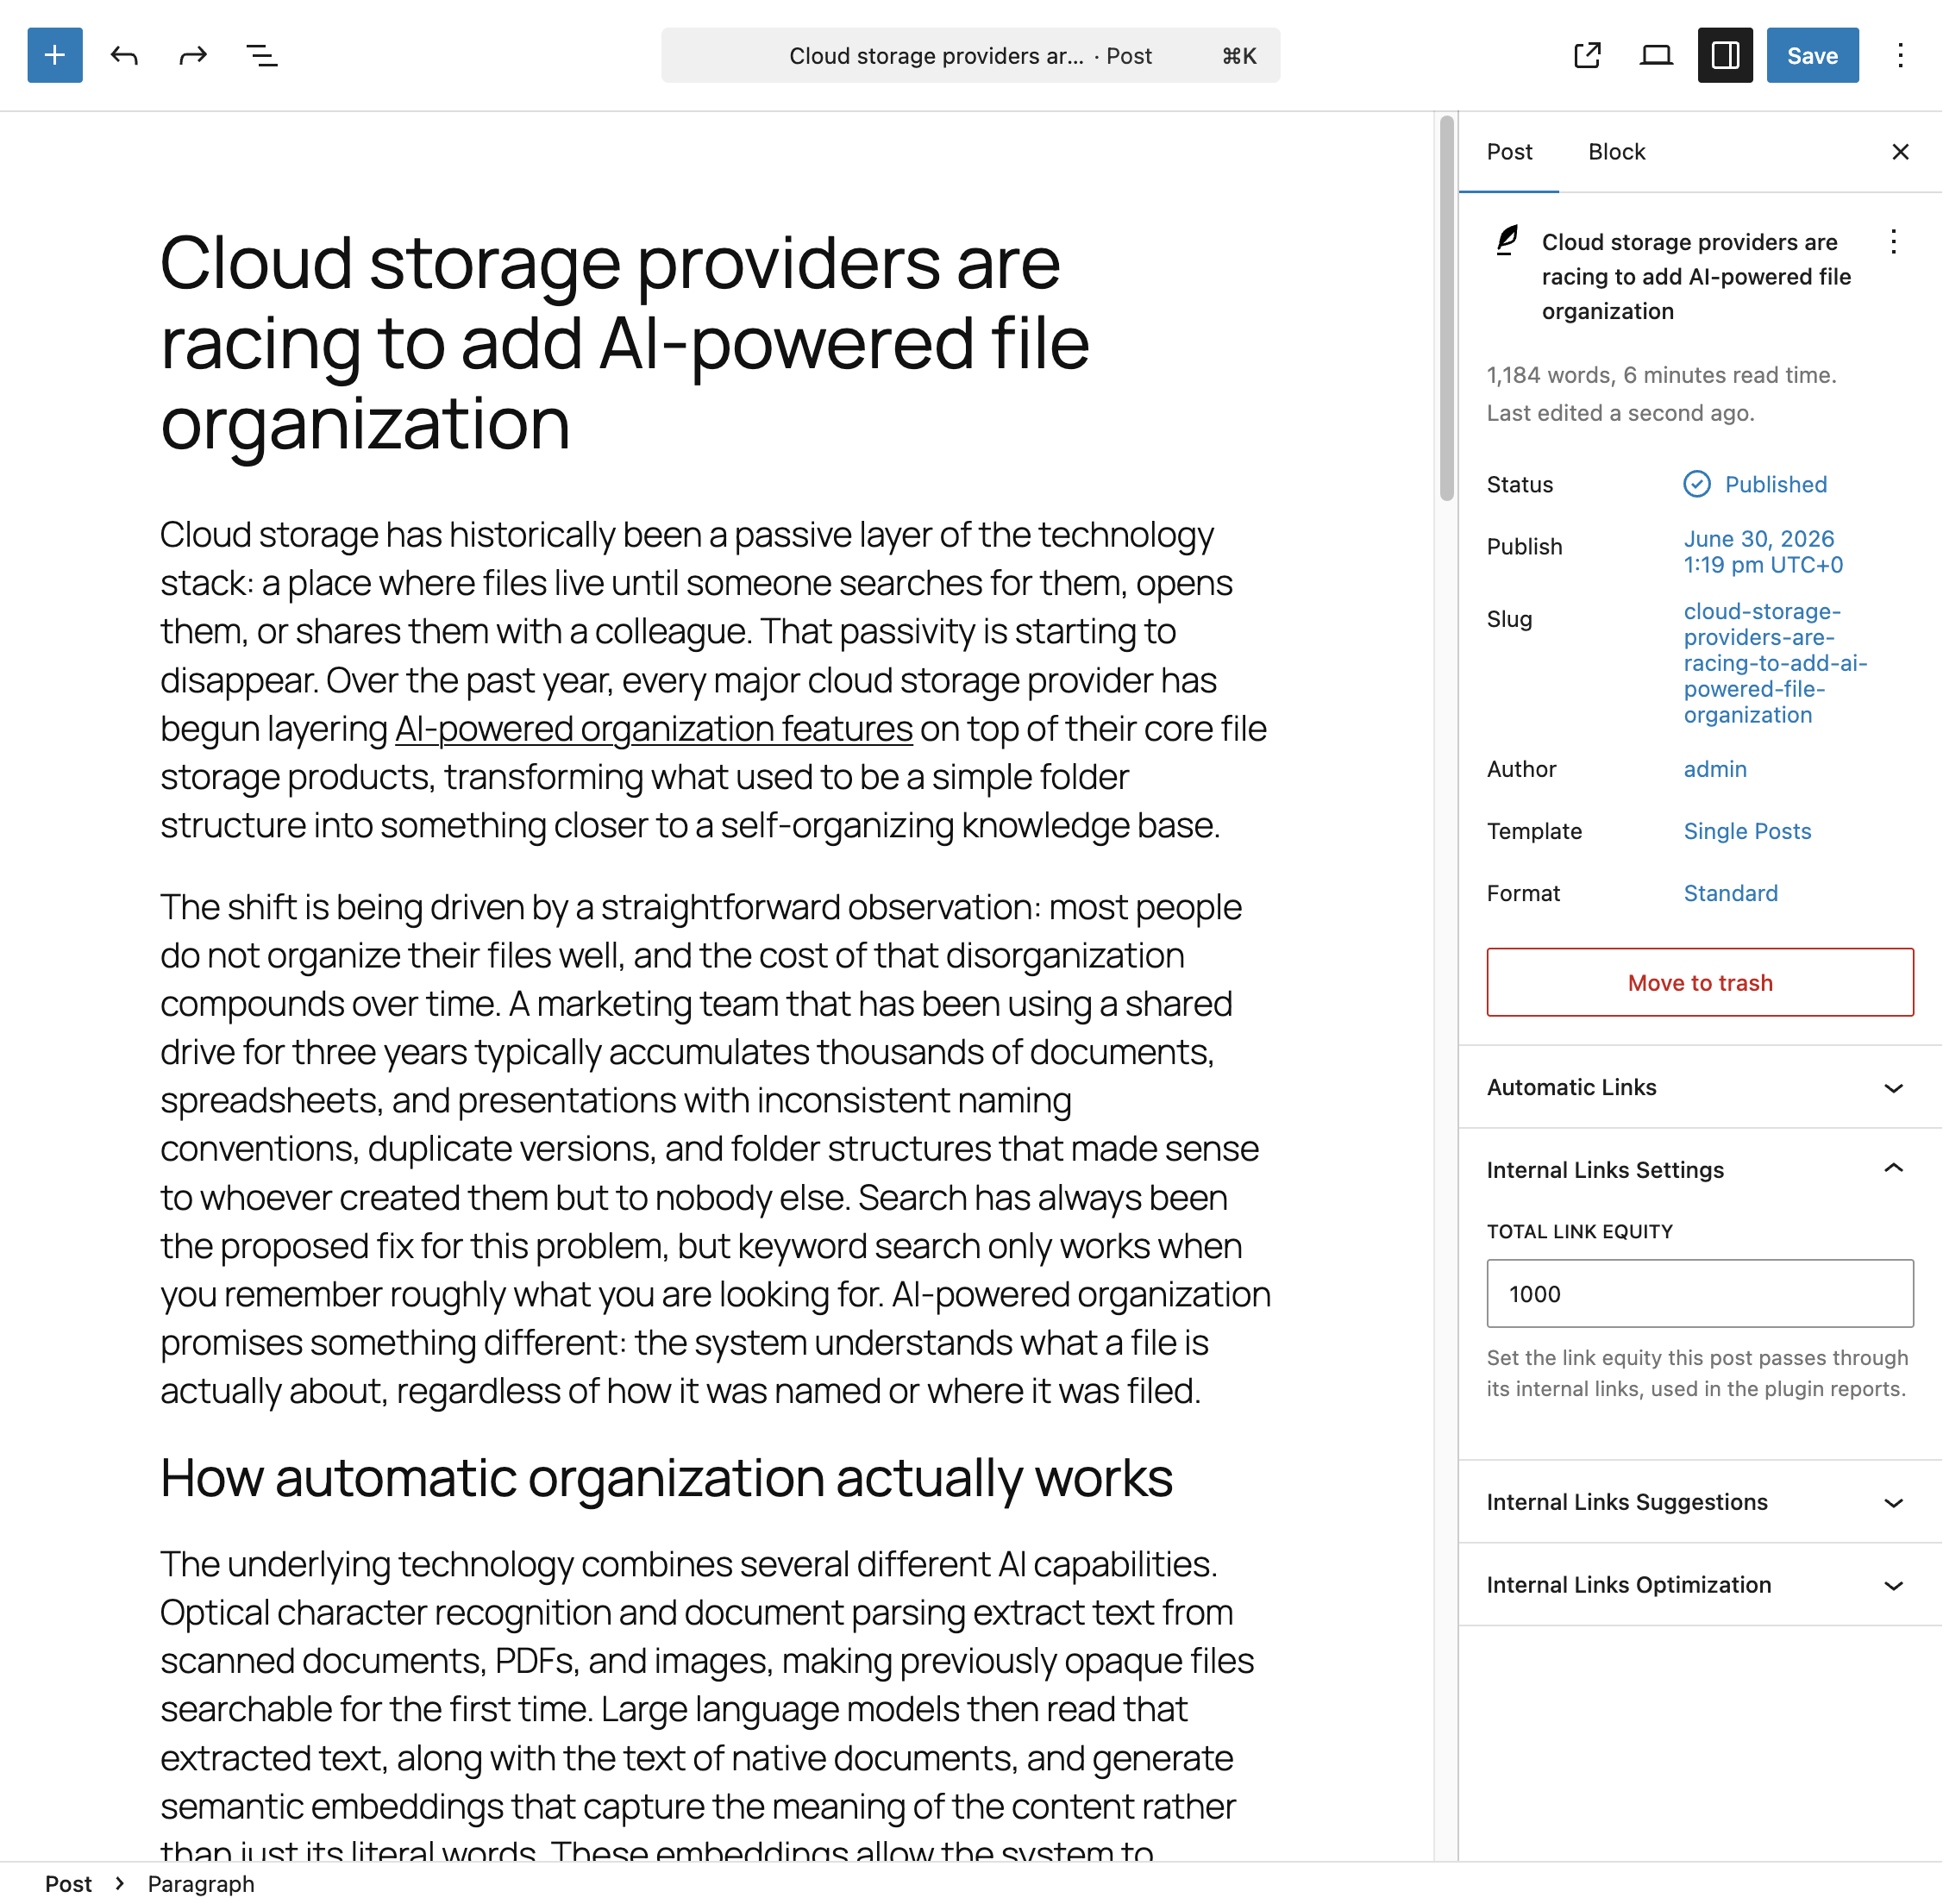Change the author admin
This screenshot has width=1943, height=1904.
1715,769
